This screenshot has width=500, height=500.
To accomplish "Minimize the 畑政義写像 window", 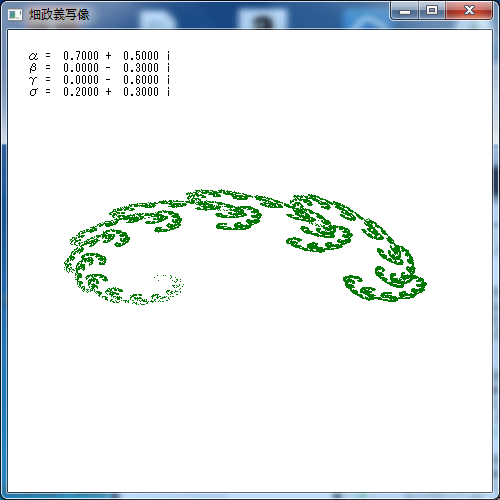I will coord(405,11).
